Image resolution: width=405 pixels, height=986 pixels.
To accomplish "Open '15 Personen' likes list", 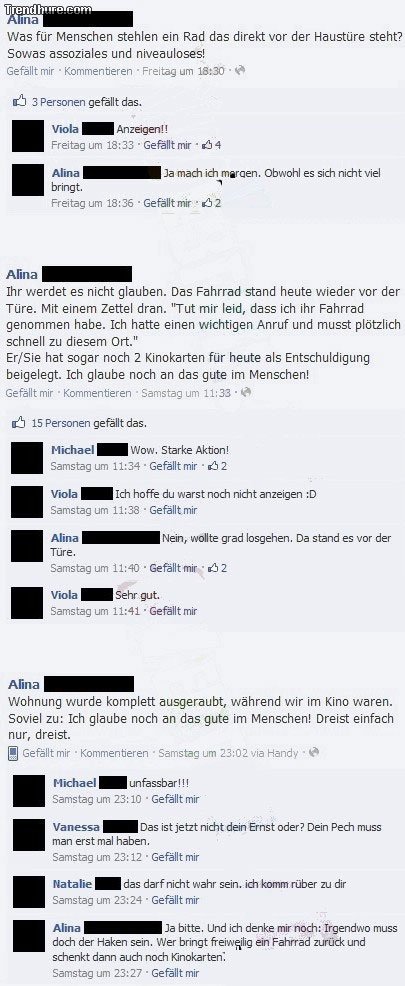I will coord(60,423).
